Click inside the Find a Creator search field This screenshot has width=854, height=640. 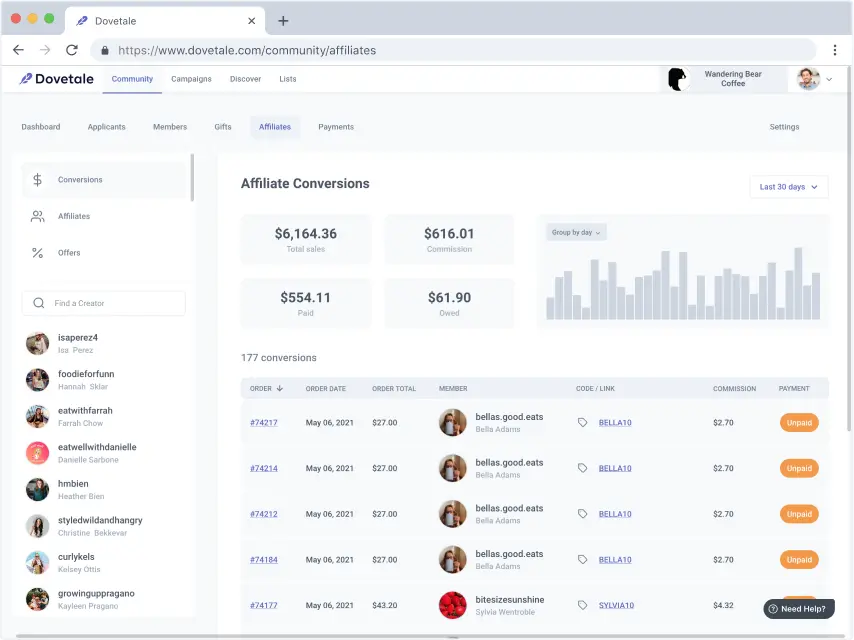click(104, 303)
